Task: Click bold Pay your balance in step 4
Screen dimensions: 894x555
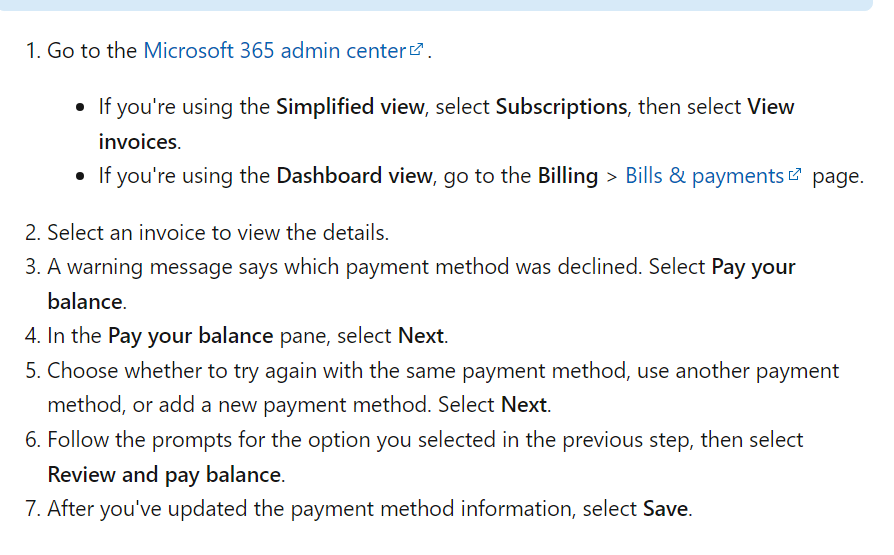Action: point(190,336)
